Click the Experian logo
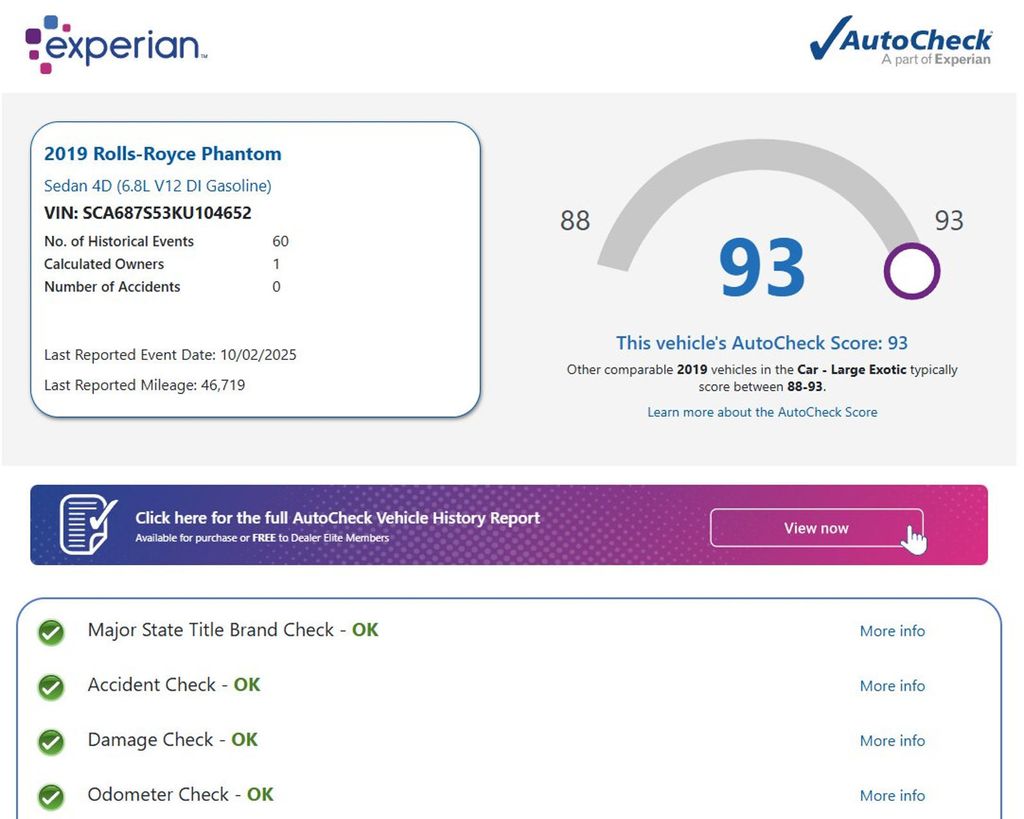The width and height of the screenshot is (1024, 819). [x=116, y=45]
